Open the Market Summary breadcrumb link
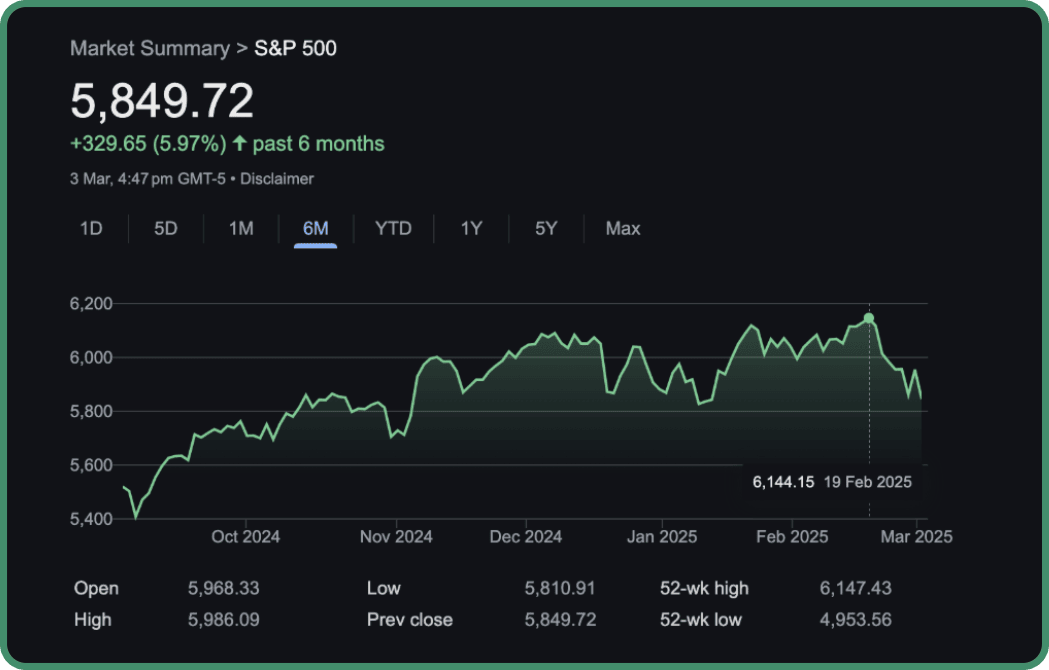Screen dimensions: 1049x670 point(150,48)
